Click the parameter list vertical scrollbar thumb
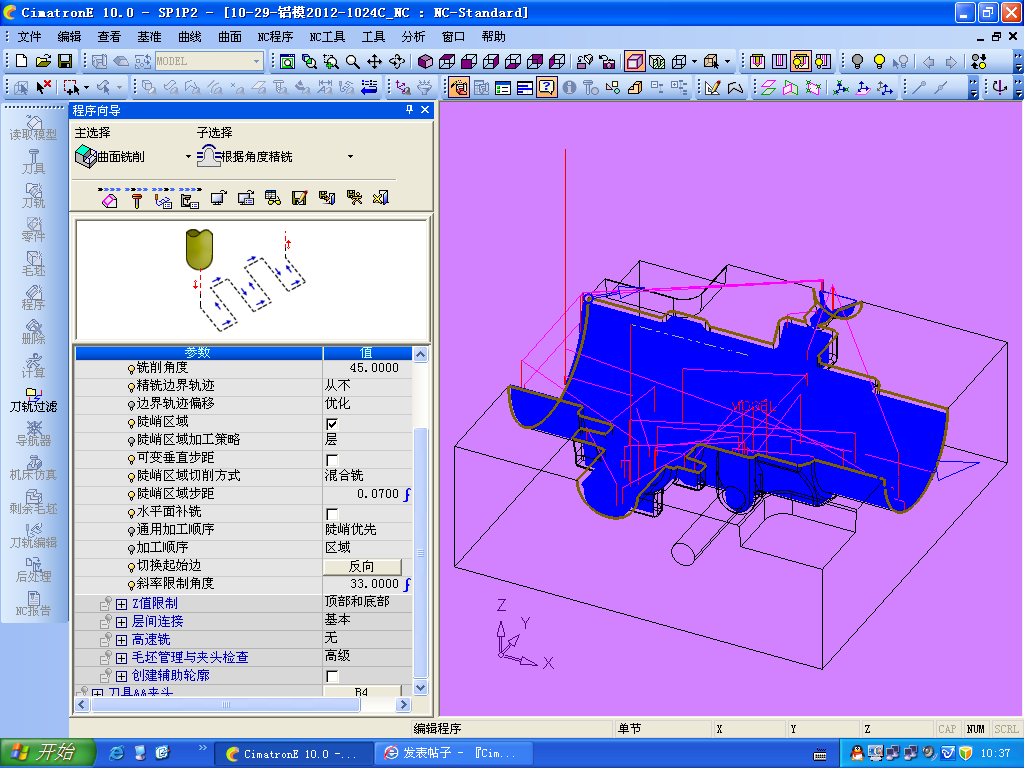 pos(421,552)
